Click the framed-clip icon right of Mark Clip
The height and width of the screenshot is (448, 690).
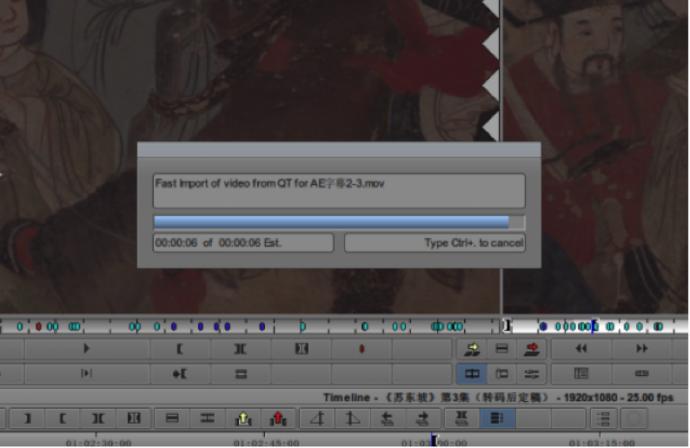click(301, 349)
